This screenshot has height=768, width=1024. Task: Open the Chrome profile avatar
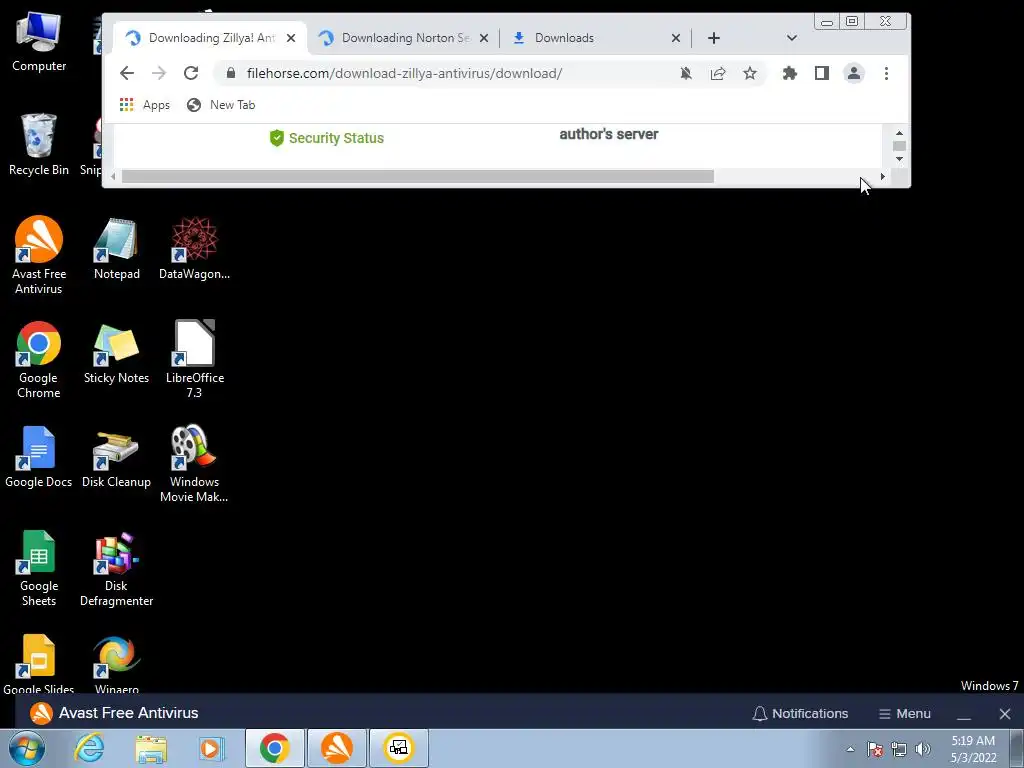(854, 73)
